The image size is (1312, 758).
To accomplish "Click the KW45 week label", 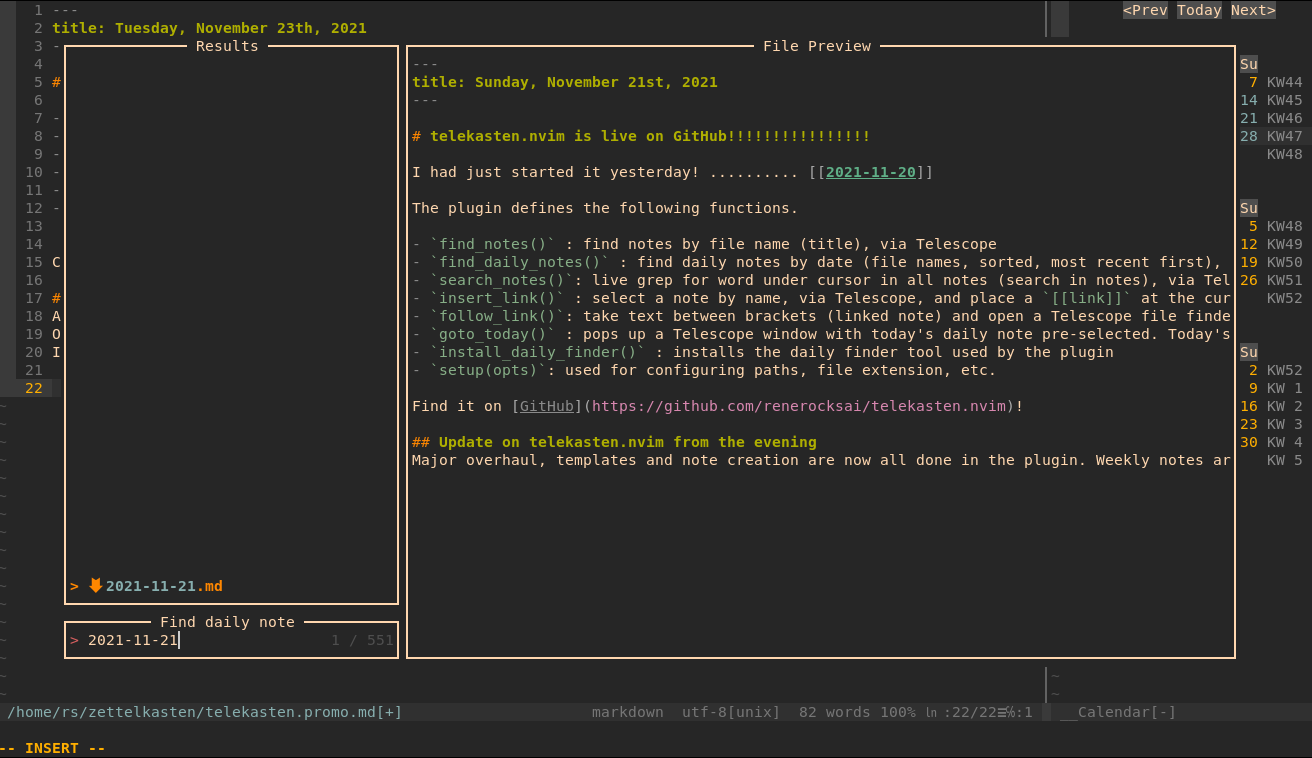I will pyautogui.click(x=1284, y=100).
